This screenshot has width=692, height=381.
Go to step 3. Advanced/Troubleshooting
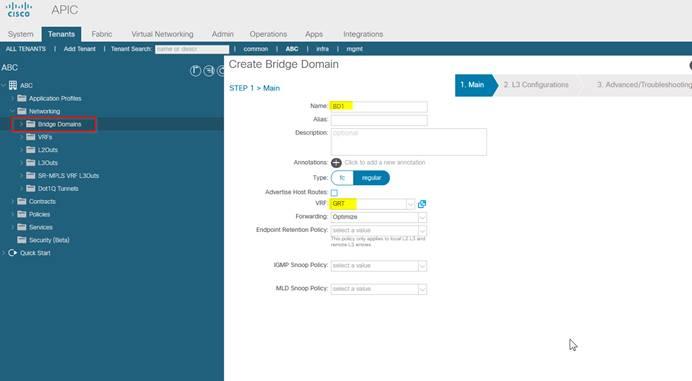[644, 85]
